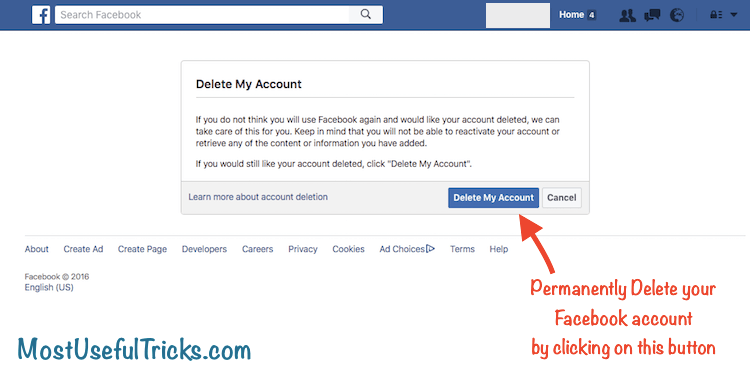750x378 pixels.
Task: Open the Help footer link
Action: [498, 249]
